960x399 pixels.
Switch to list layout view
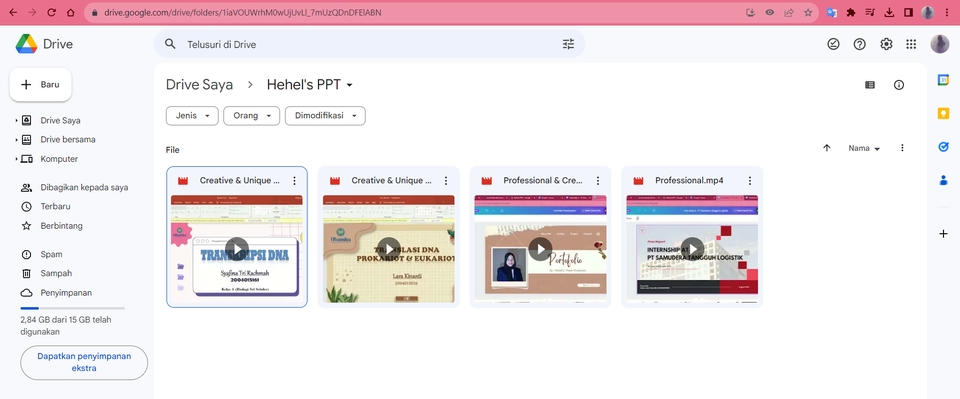[x=869, y=85]
